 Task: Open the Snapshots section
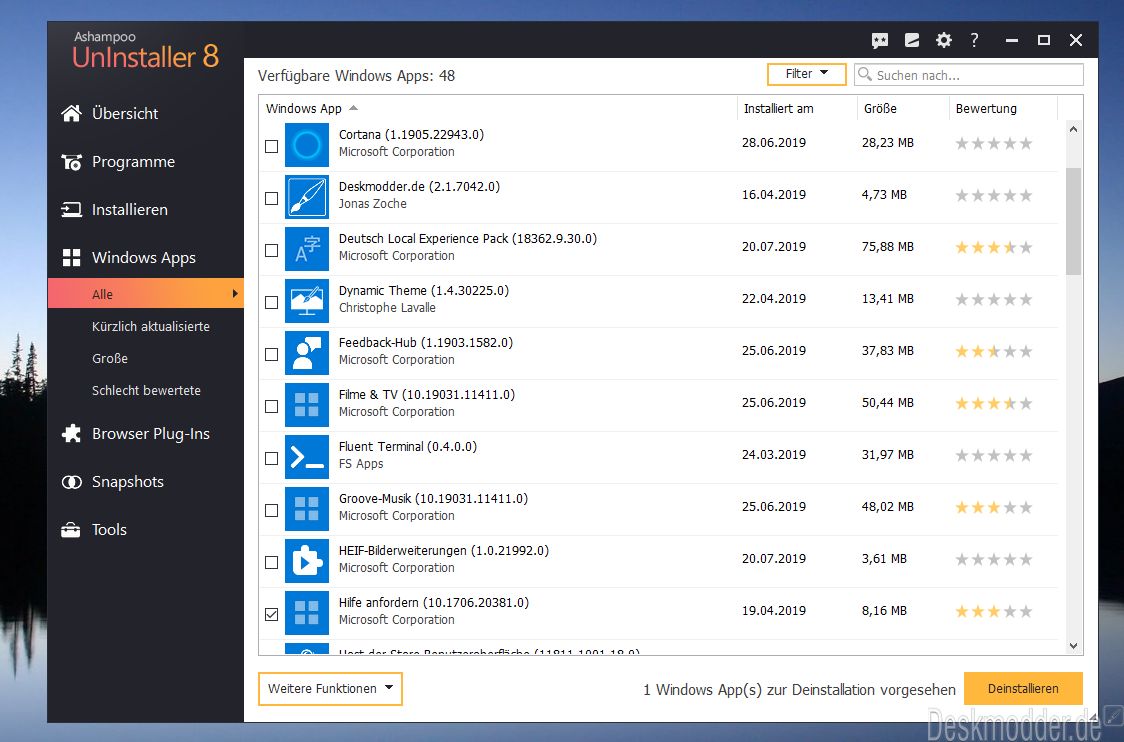pos(128,482)
